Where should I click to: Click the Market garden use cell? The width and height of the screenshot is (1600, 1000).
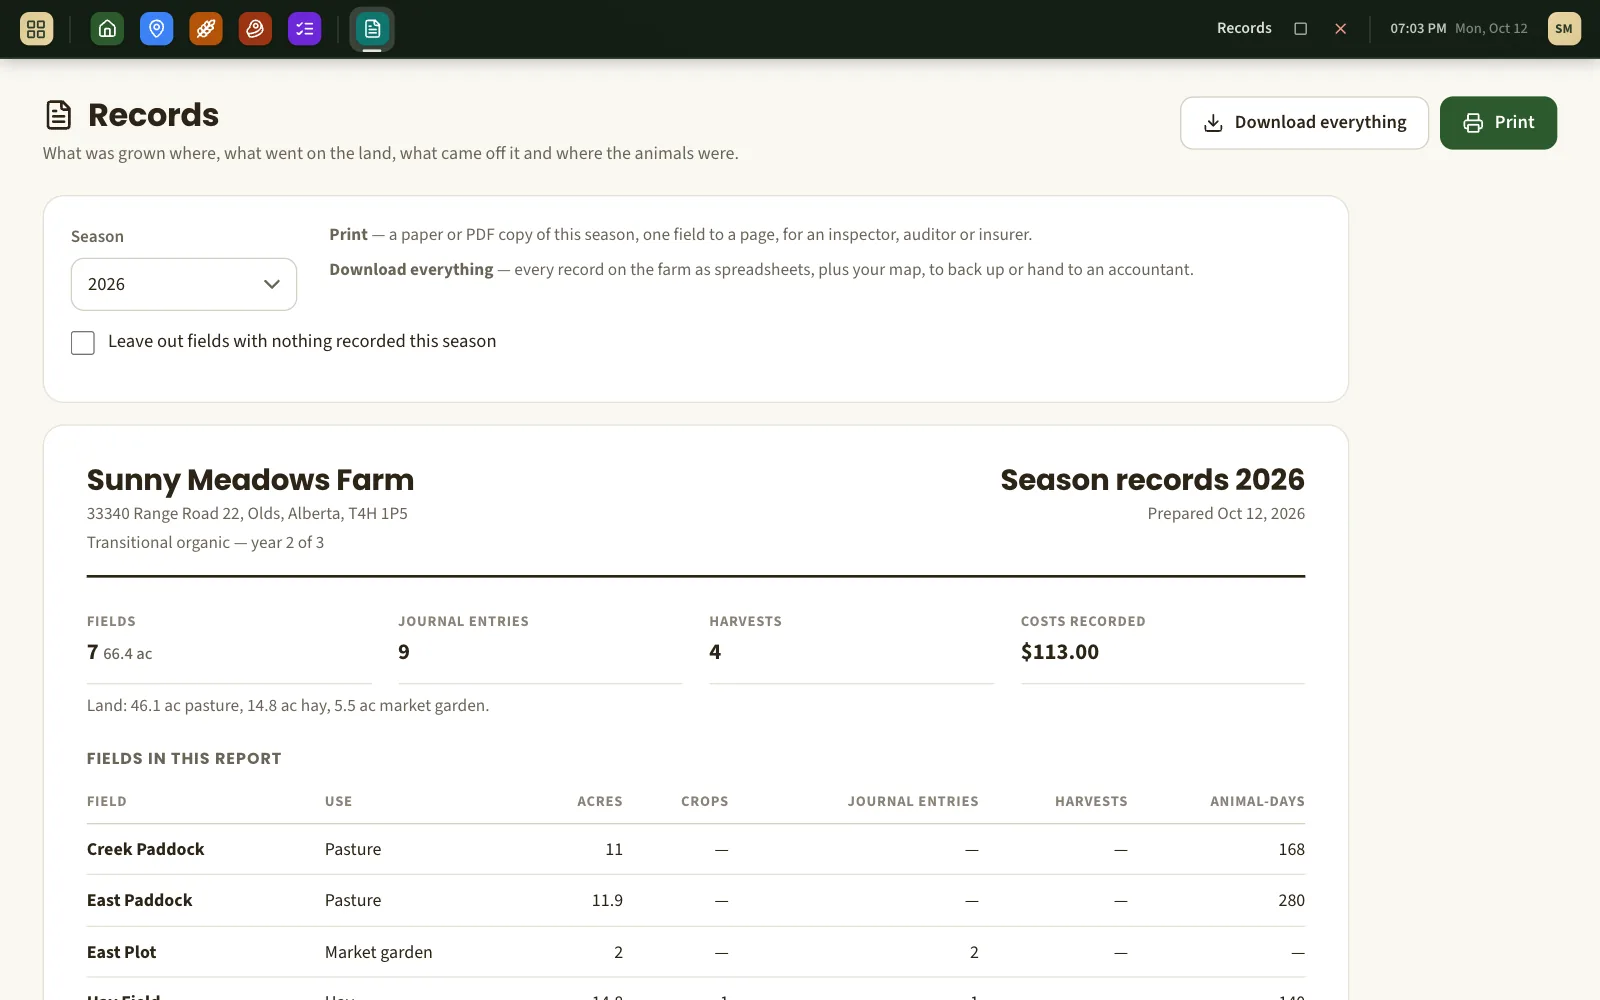pyautogui.click(x=379, y=952)
